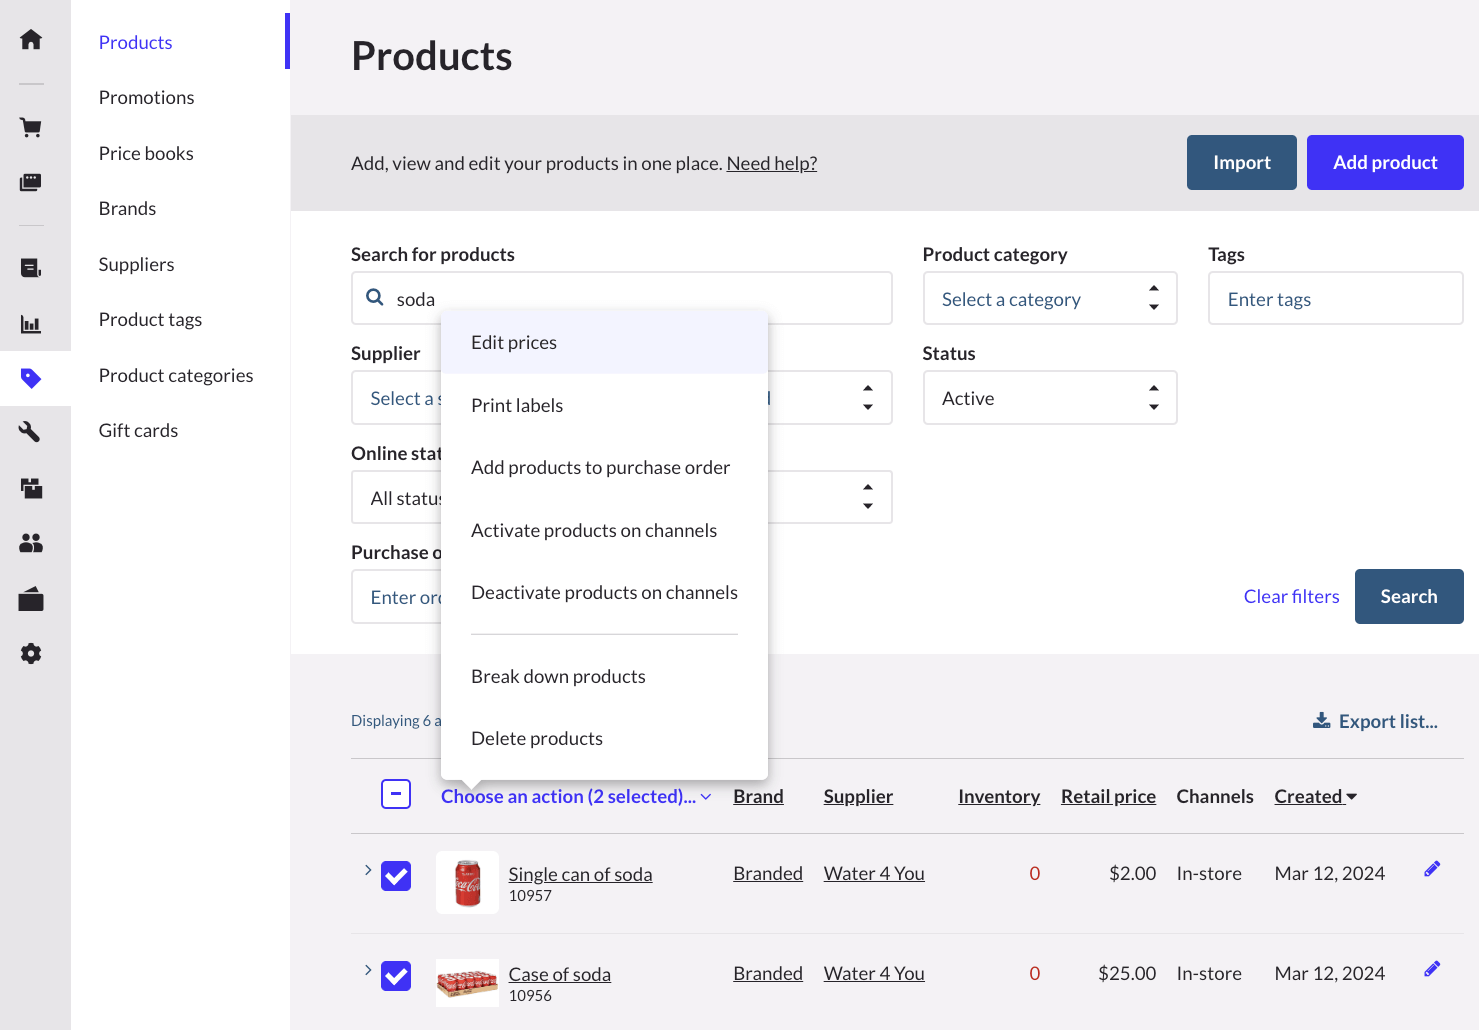Open the Settings gear icon
This screenshot has width=1479, height=1030.
(30, 653)
